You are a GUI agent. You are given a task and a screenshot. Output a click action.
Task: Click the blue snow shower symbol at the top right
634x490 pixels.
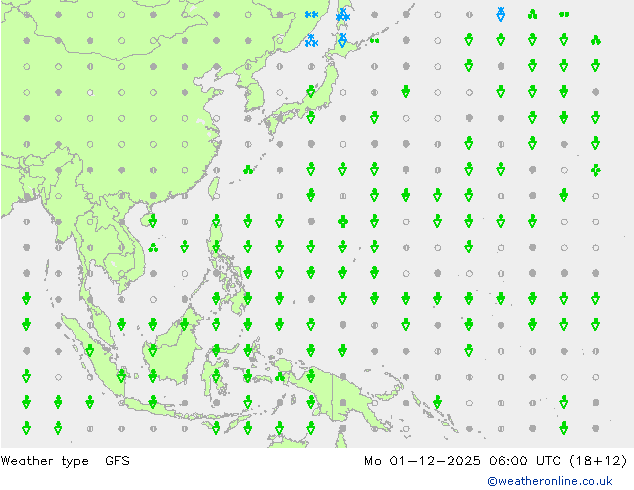point(501,15)
